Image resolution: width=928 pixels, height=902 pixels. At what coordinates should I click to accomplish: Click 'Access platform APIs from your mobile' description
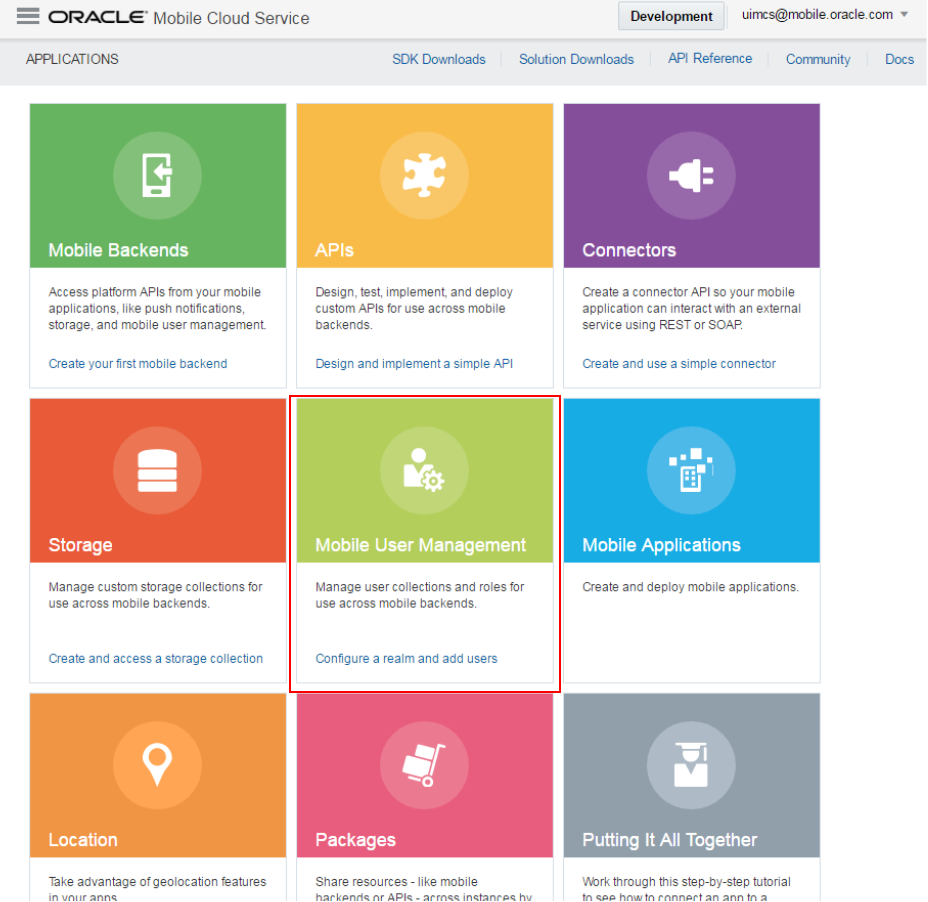(157, 308)
